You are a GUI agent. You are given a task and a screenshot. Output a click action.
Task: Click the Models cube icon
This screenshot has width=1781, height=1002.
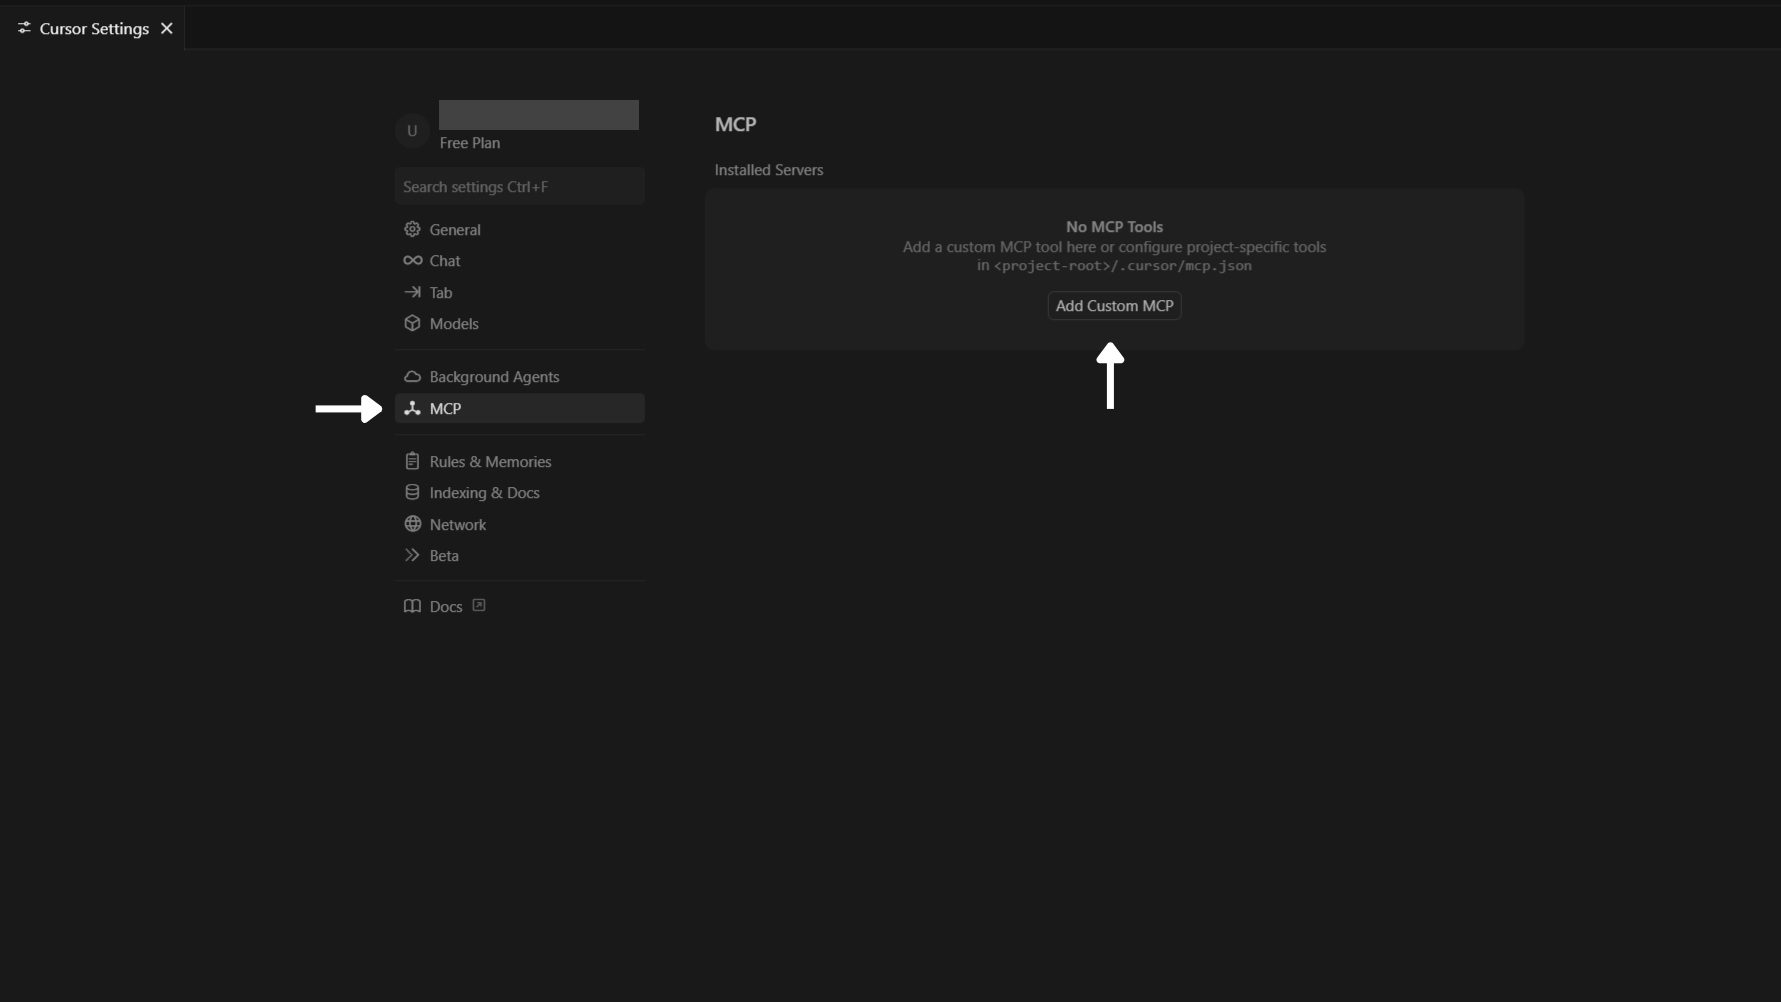pos(413,323)
